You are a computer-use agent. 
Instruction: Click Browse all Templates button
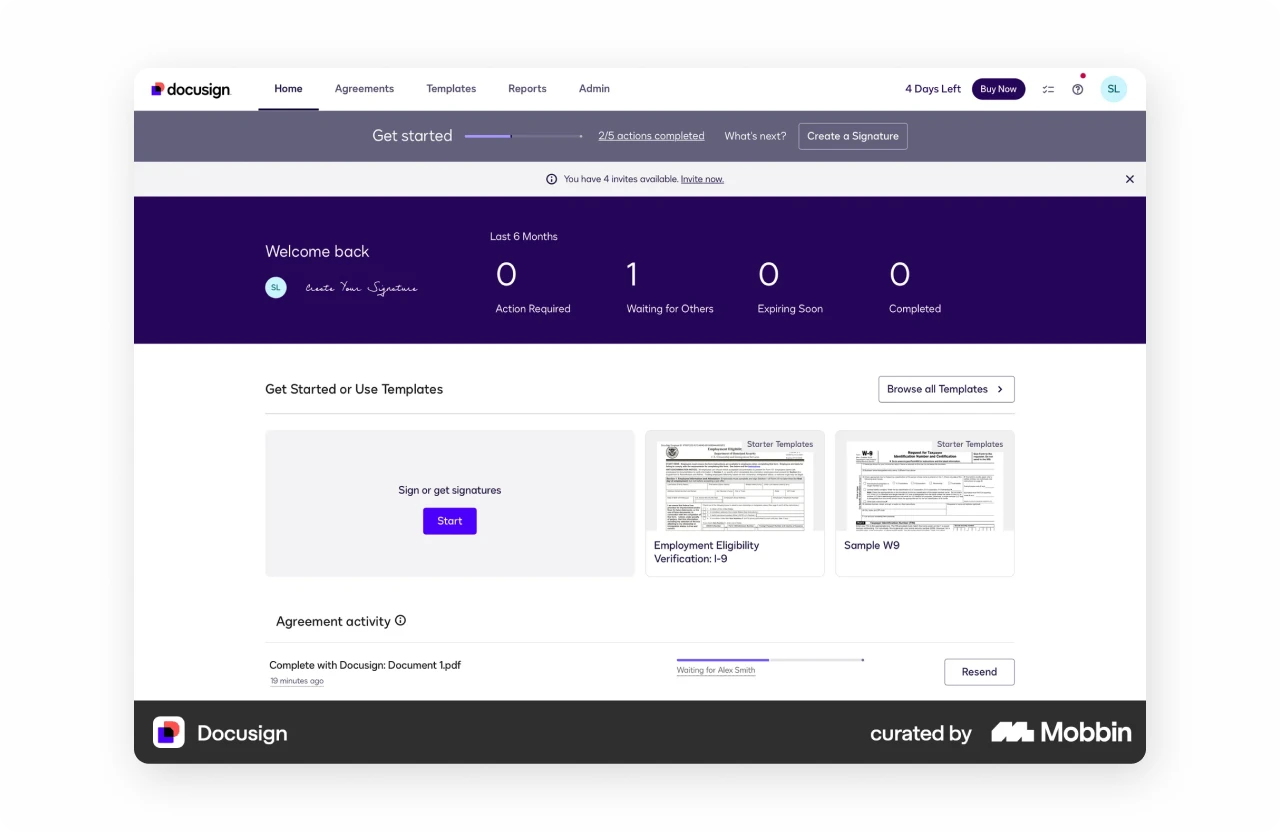(946, 389)
